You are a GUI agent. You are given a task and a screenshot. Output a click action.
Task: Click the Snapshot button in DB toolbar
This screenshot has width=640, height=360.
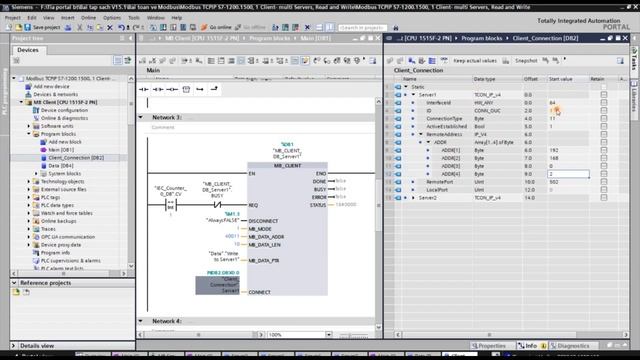pos(526,60)
